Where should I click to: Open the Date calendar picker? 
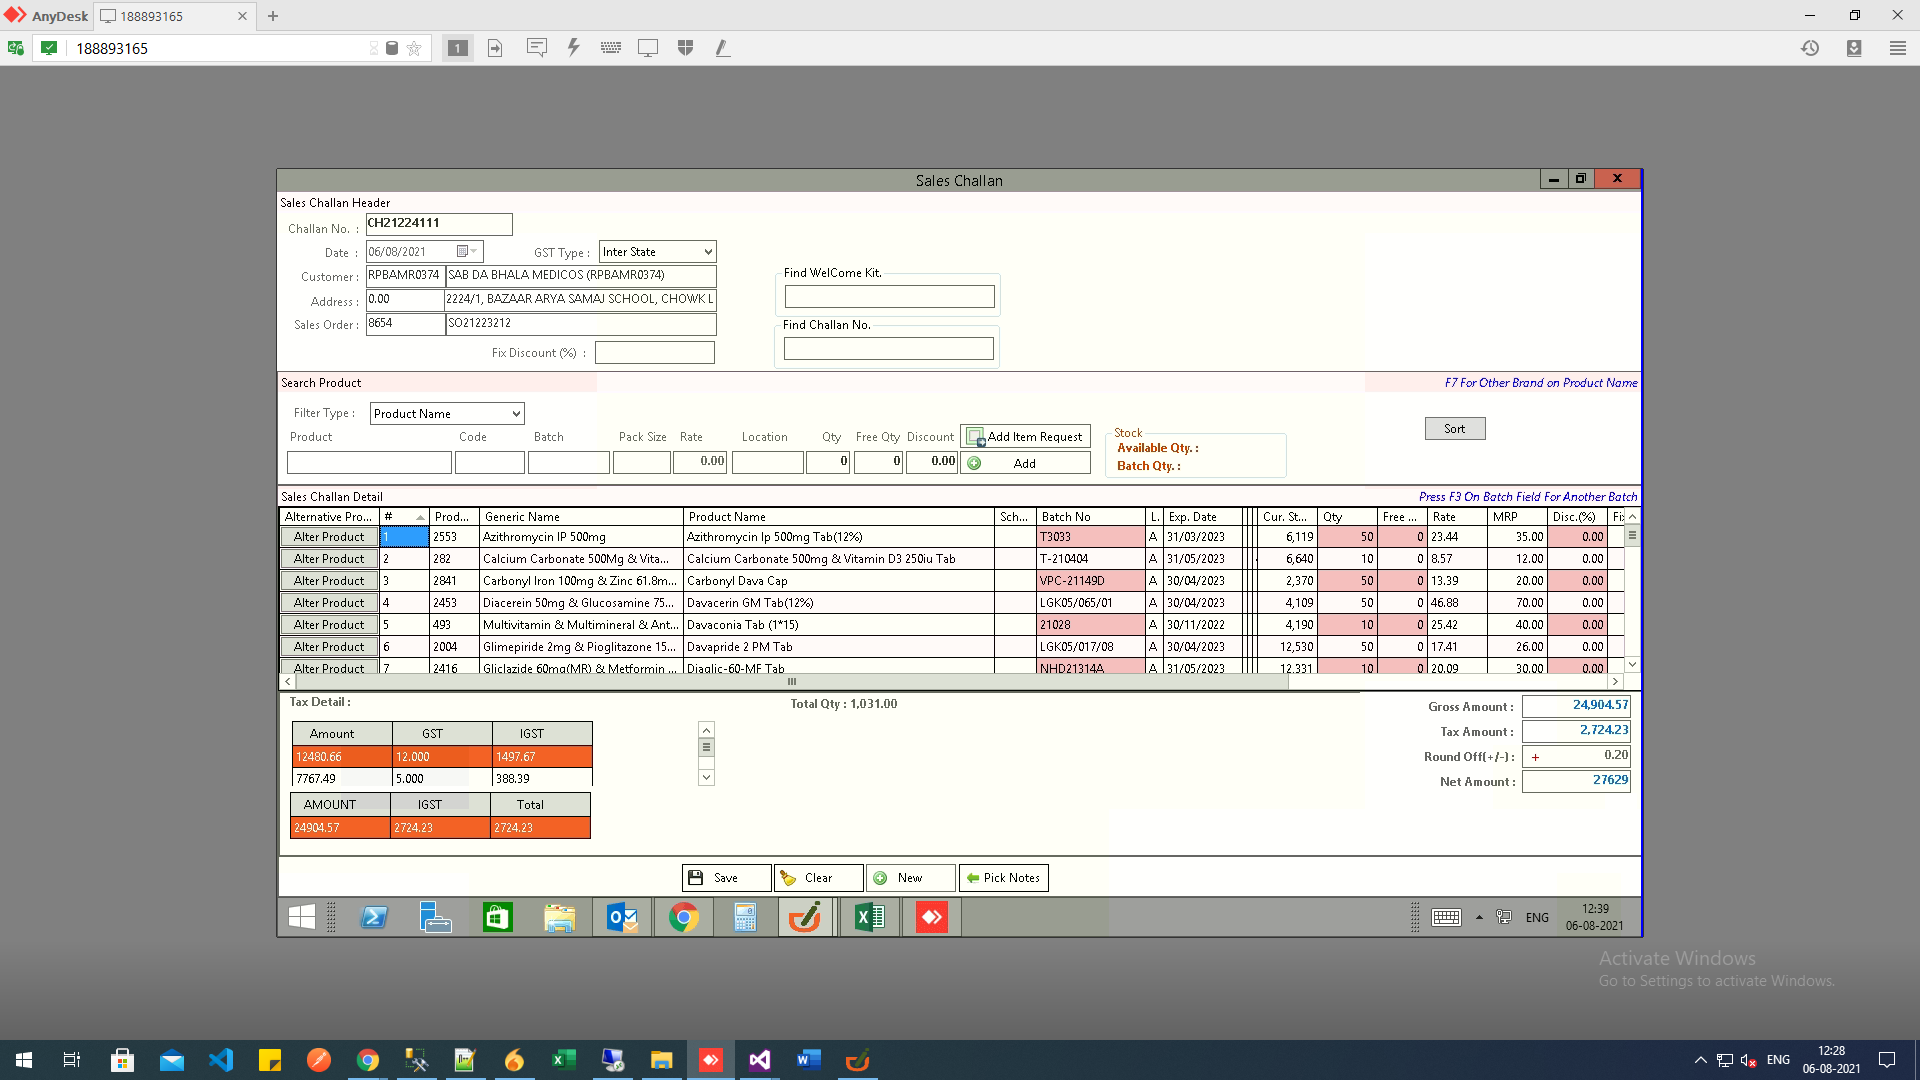coord(464,252)
